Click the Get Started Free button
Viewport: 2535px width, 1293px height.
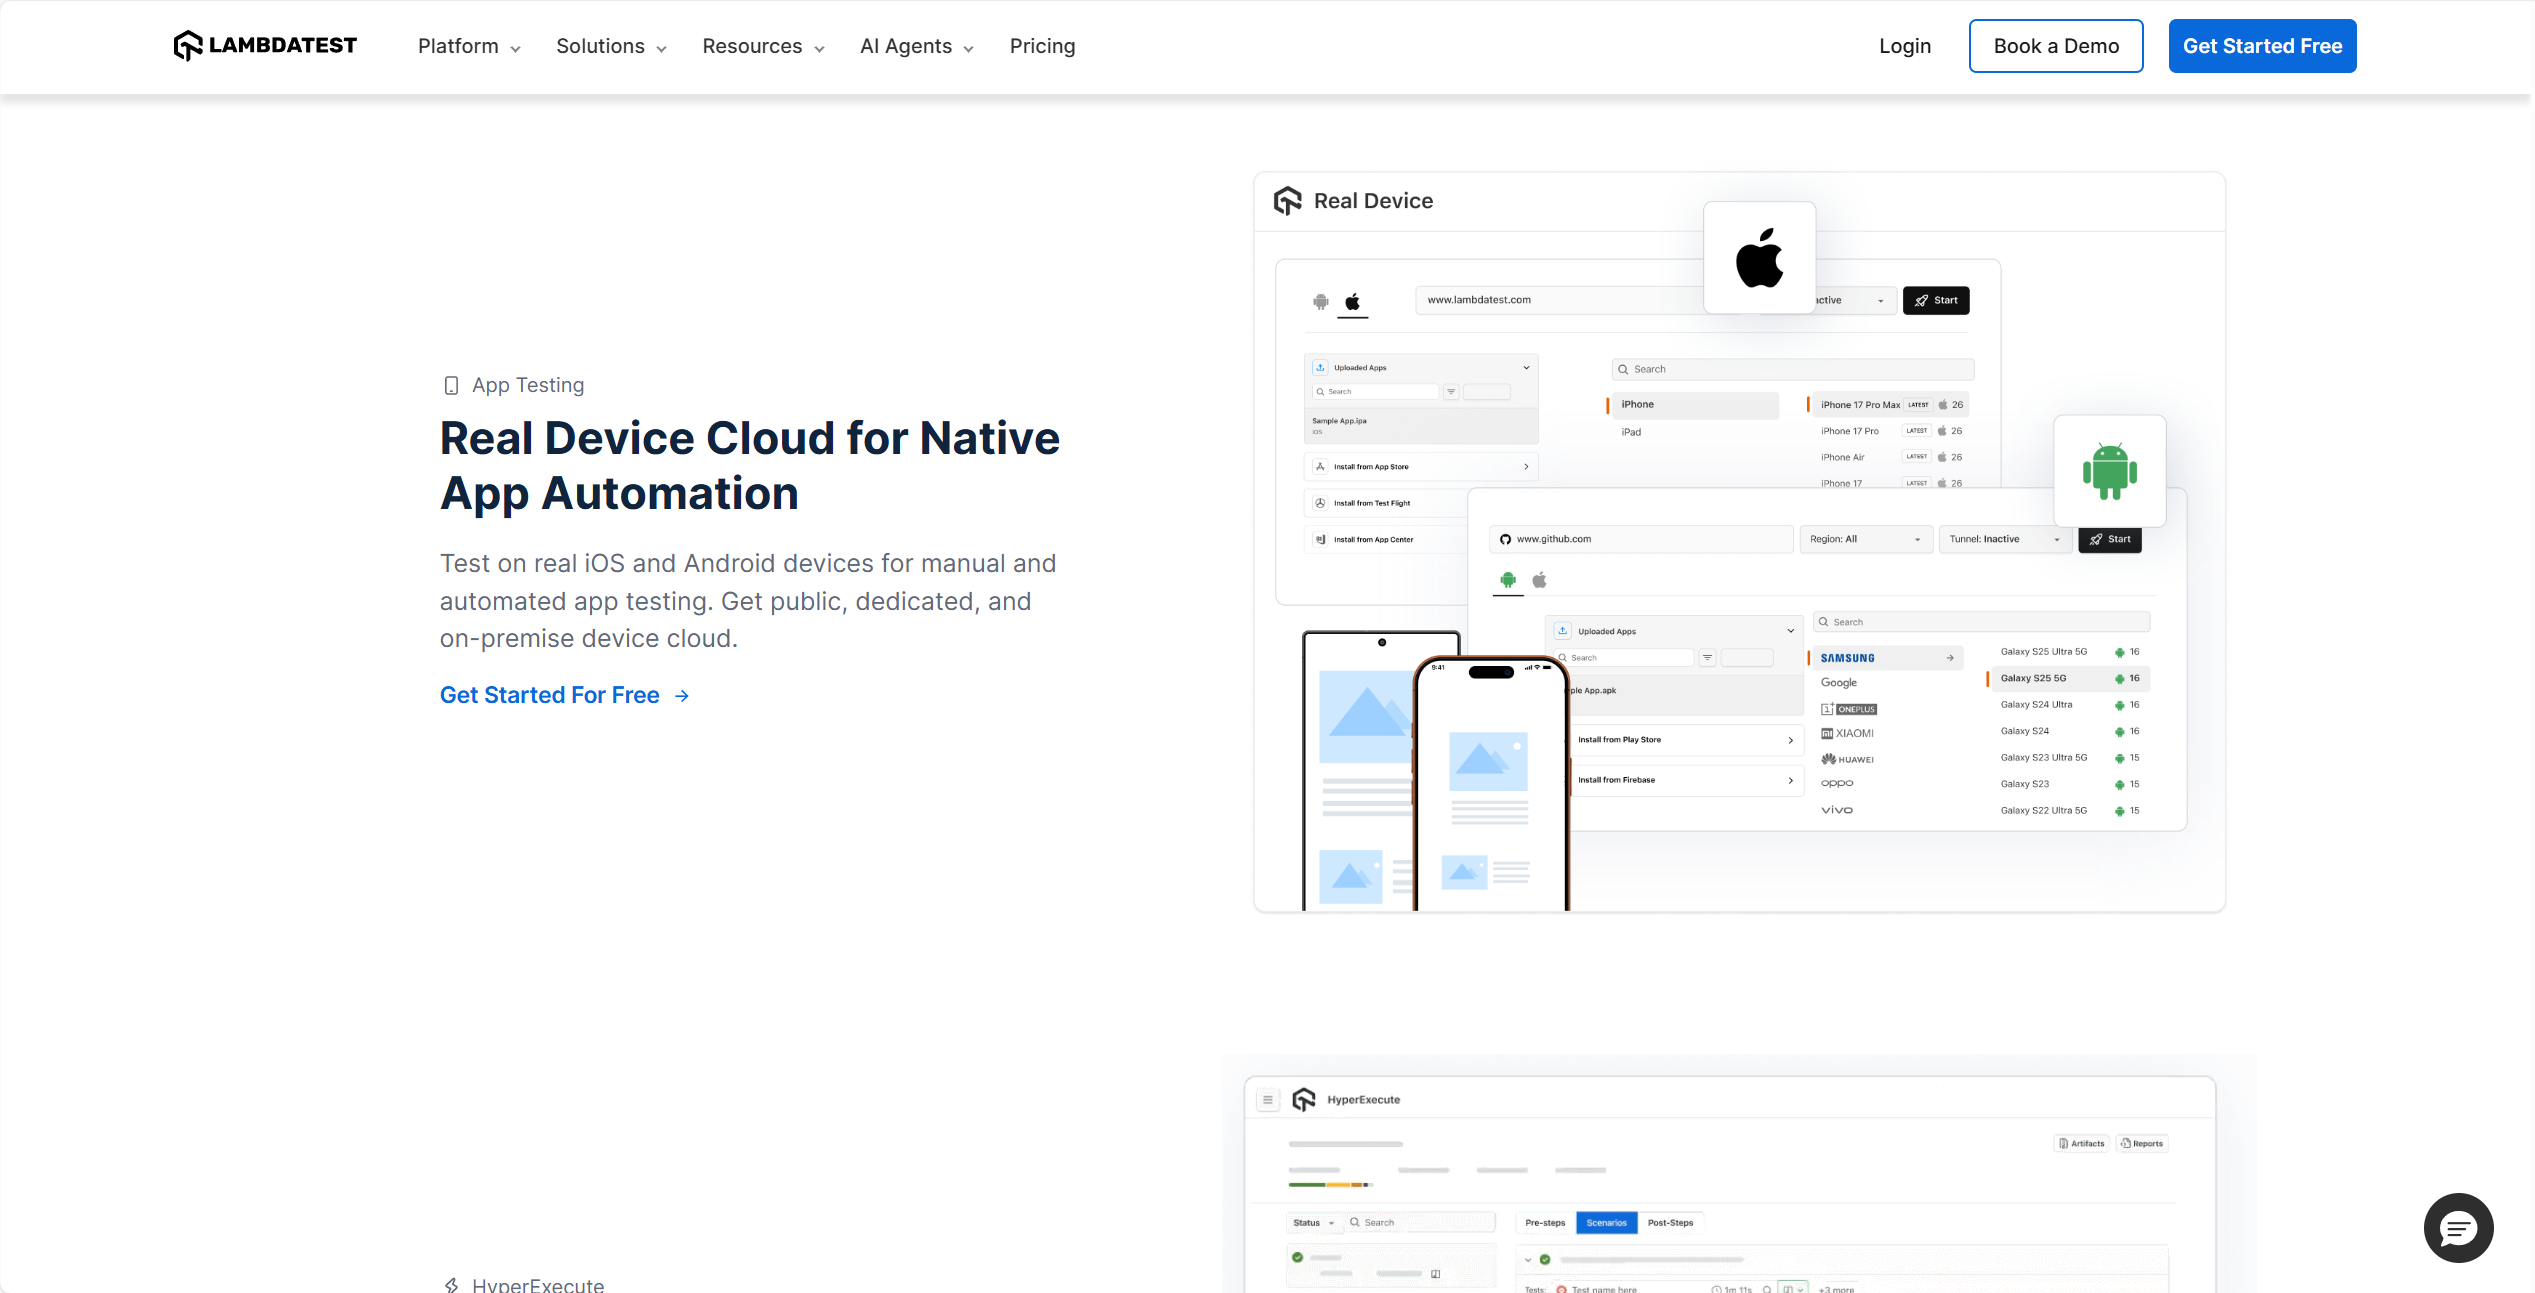(x=2262, y=46)
